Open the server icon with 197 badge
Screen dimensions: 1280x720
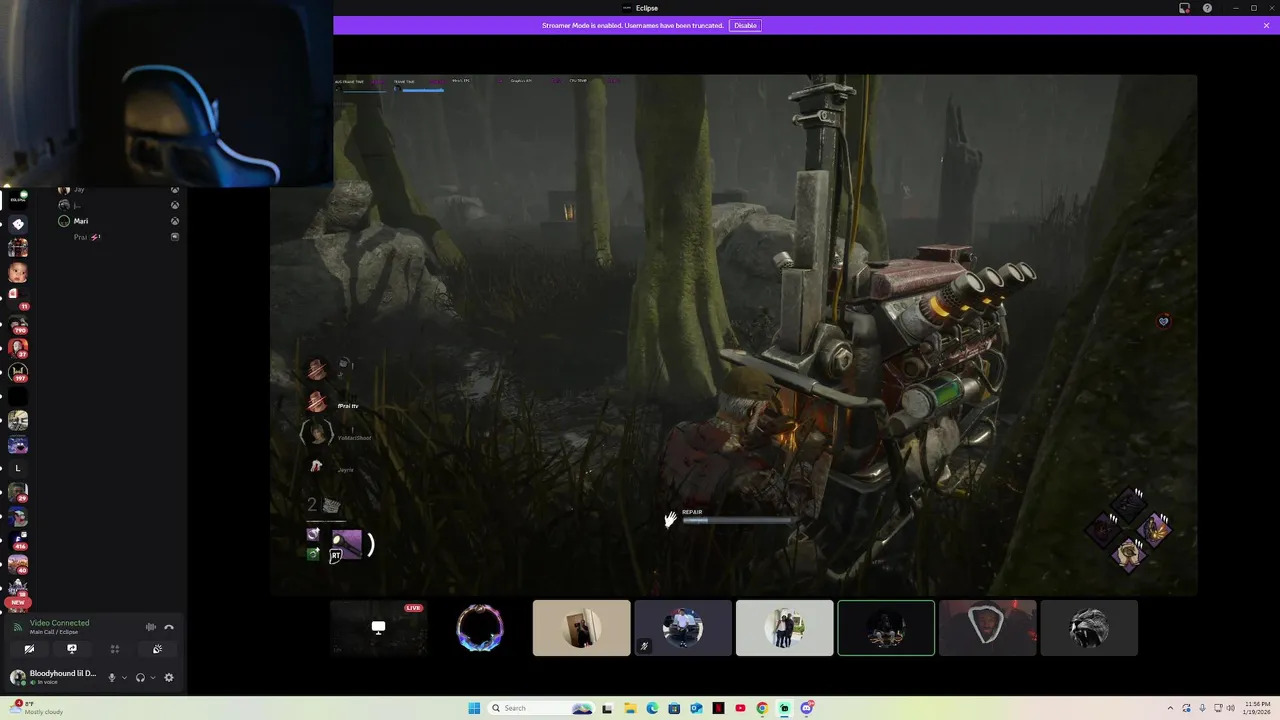click(x=18, y=372)
